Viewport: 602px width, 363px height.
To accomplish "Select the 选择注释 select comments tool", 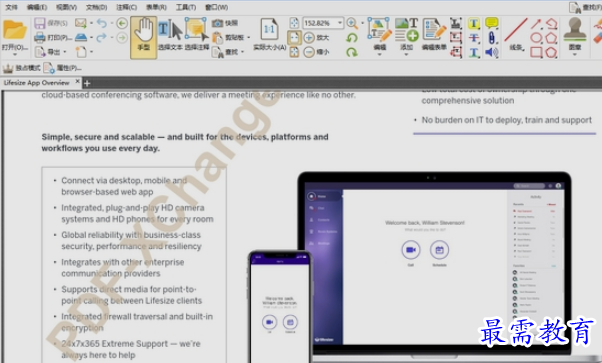I will pyautogui.click(x=197, y=35).
